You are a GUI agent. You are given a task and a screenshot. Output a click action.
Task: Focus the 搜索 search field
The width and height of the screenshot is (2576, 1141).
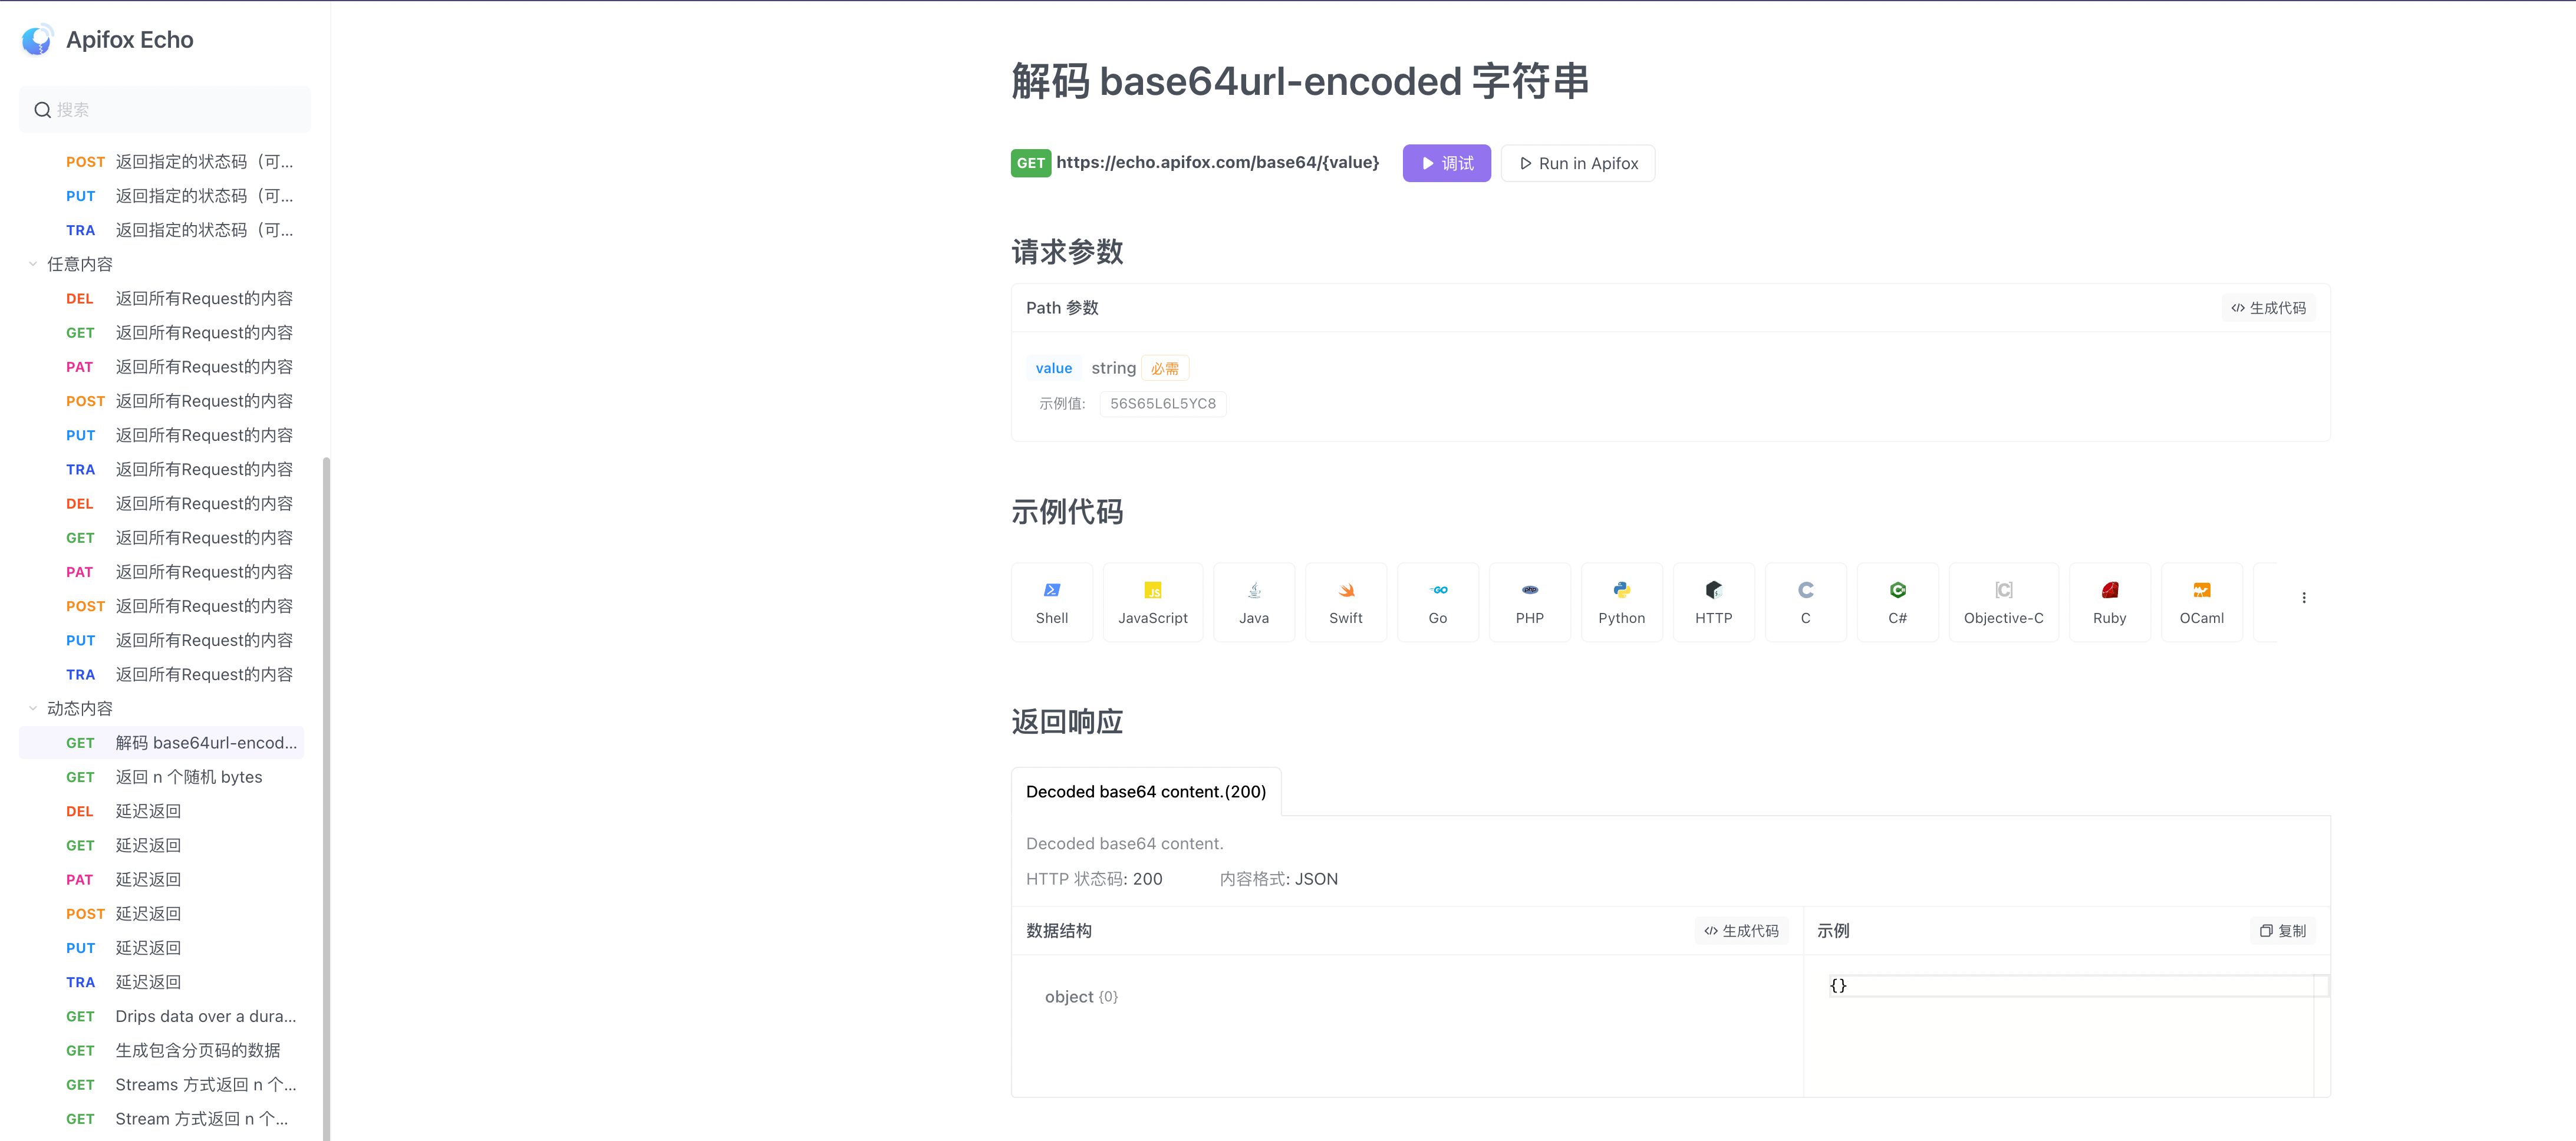[165, 109]
